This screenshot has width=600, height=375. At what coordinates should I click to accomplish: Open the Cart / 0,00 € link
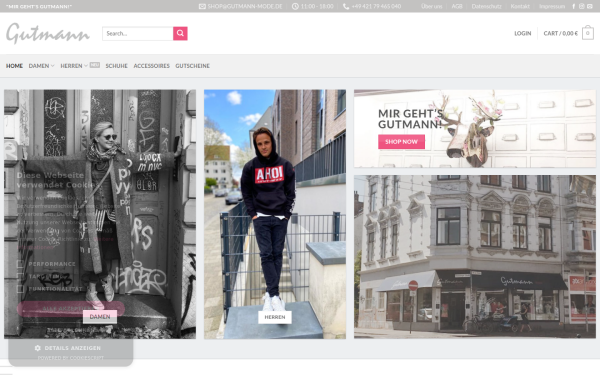[561, 33]
